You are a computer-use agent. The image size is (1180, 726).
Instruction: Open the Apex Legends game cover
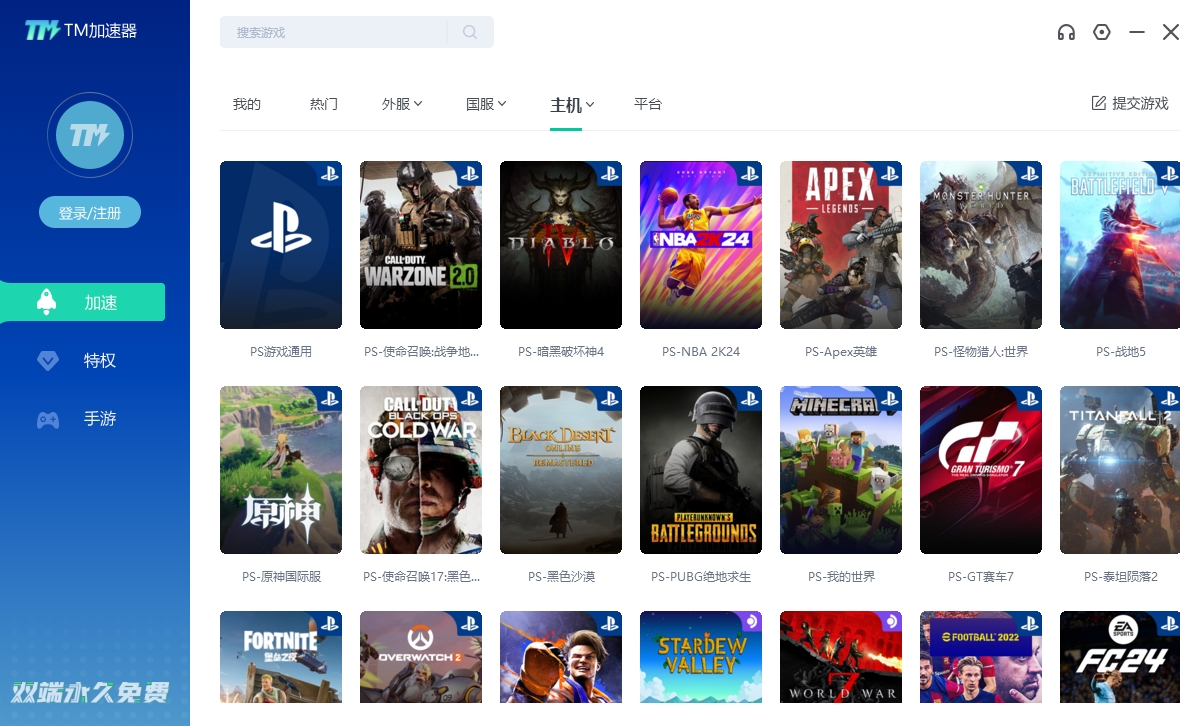pos(841,245)
